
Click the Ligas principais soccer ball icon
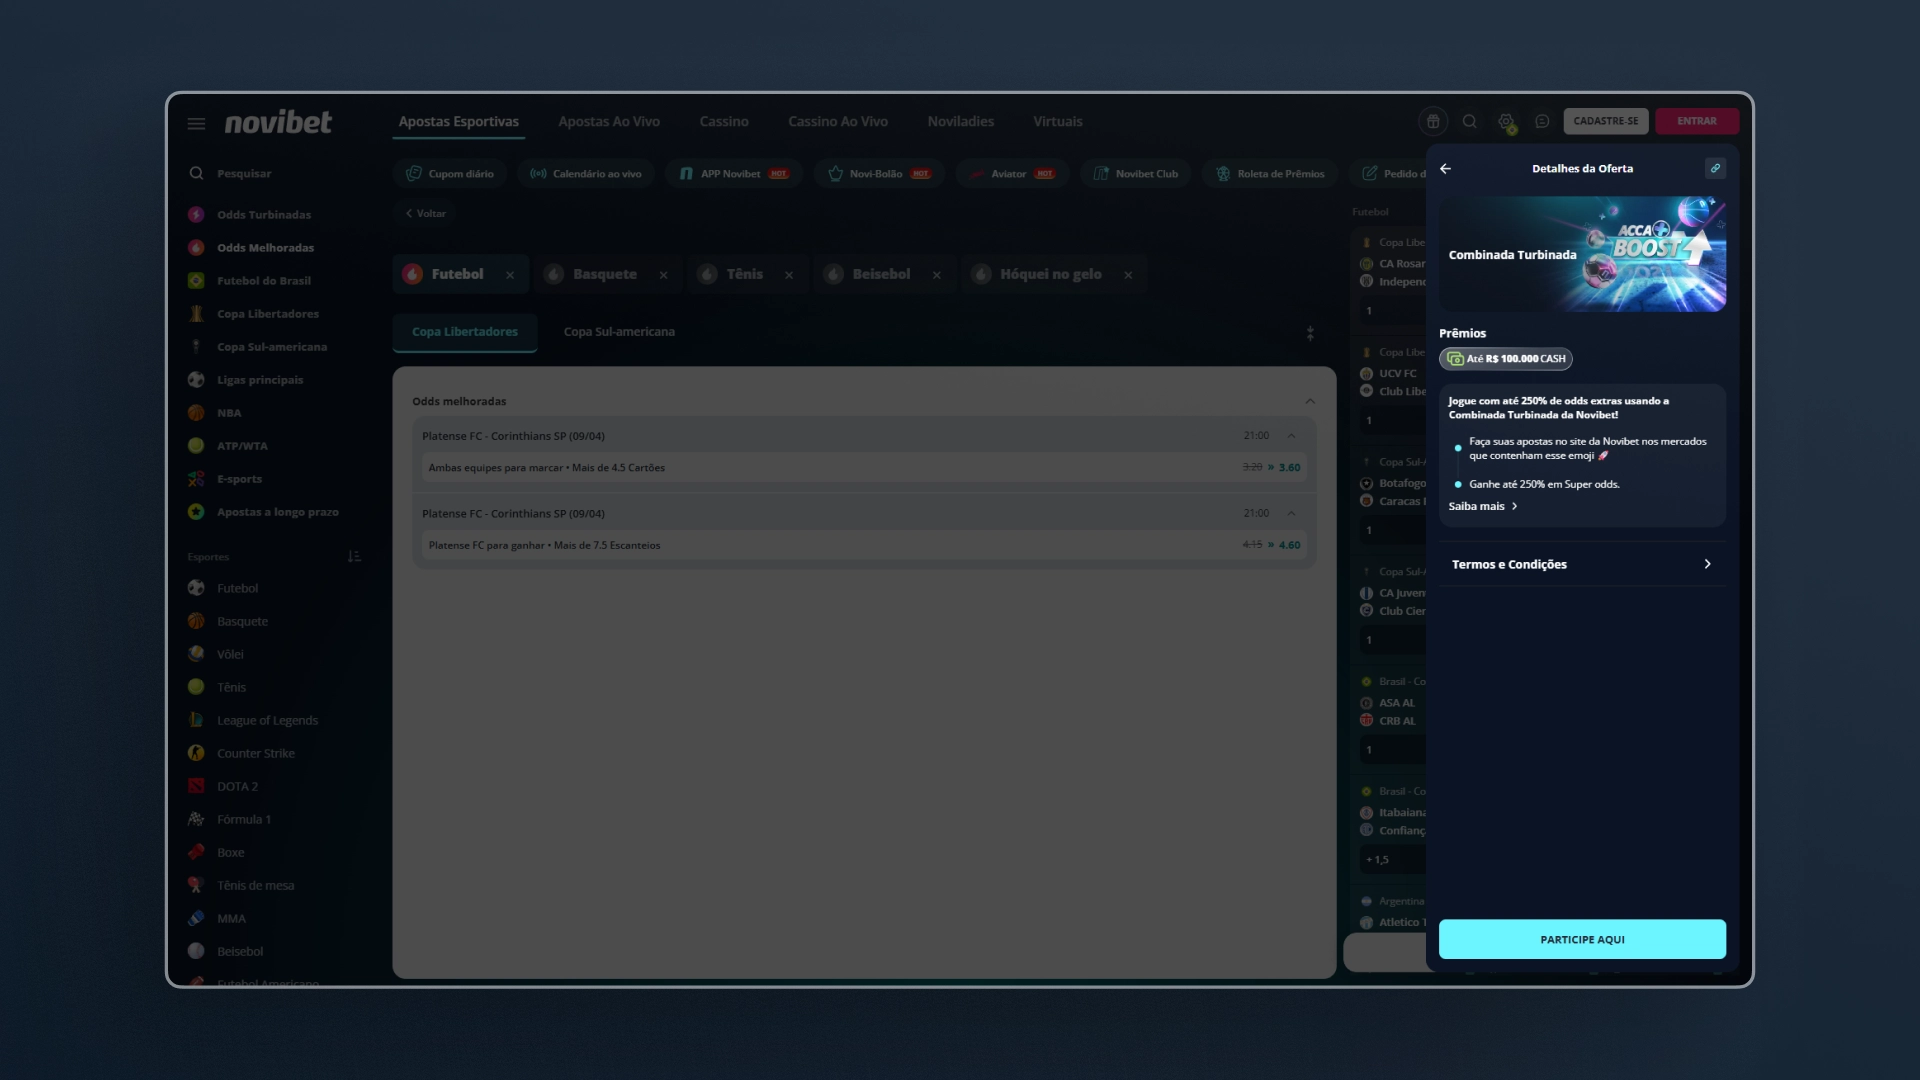tap(196, 380)
